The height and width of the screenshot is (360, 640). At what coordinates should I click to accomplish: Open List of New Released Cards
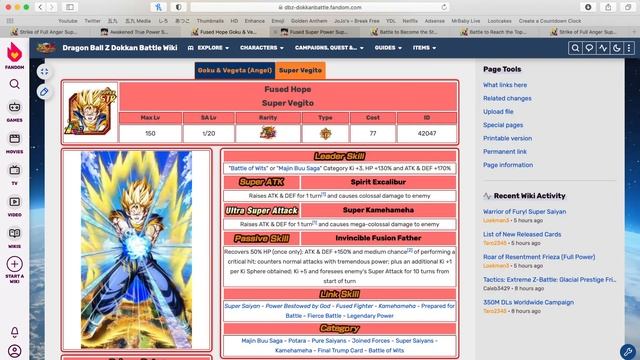click(522, 234)
